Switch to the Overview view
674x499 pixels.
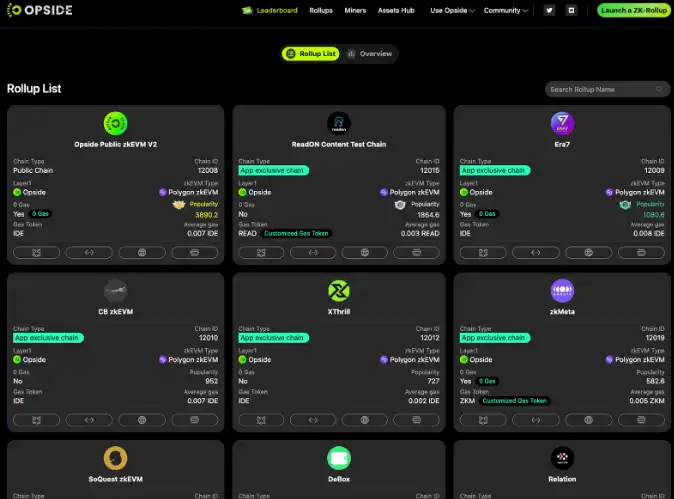(370, 54)
